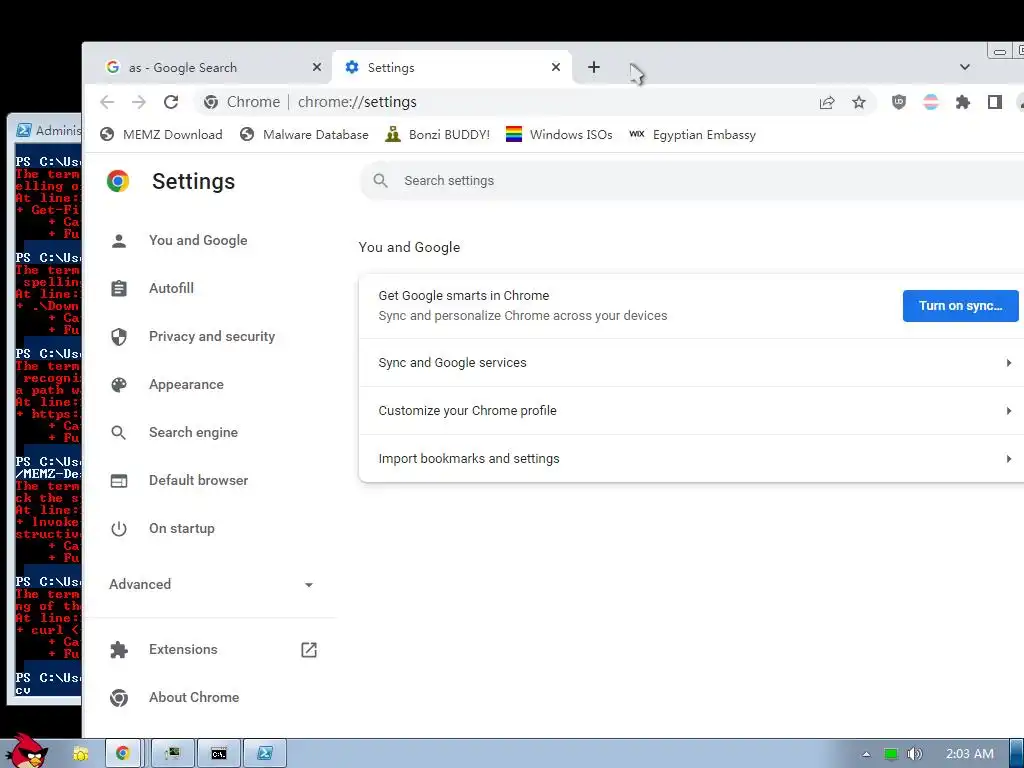Click the 2:03 AM clock
Image resolution: width=1024 pixels, height=768 pixels.
[970, 754]
